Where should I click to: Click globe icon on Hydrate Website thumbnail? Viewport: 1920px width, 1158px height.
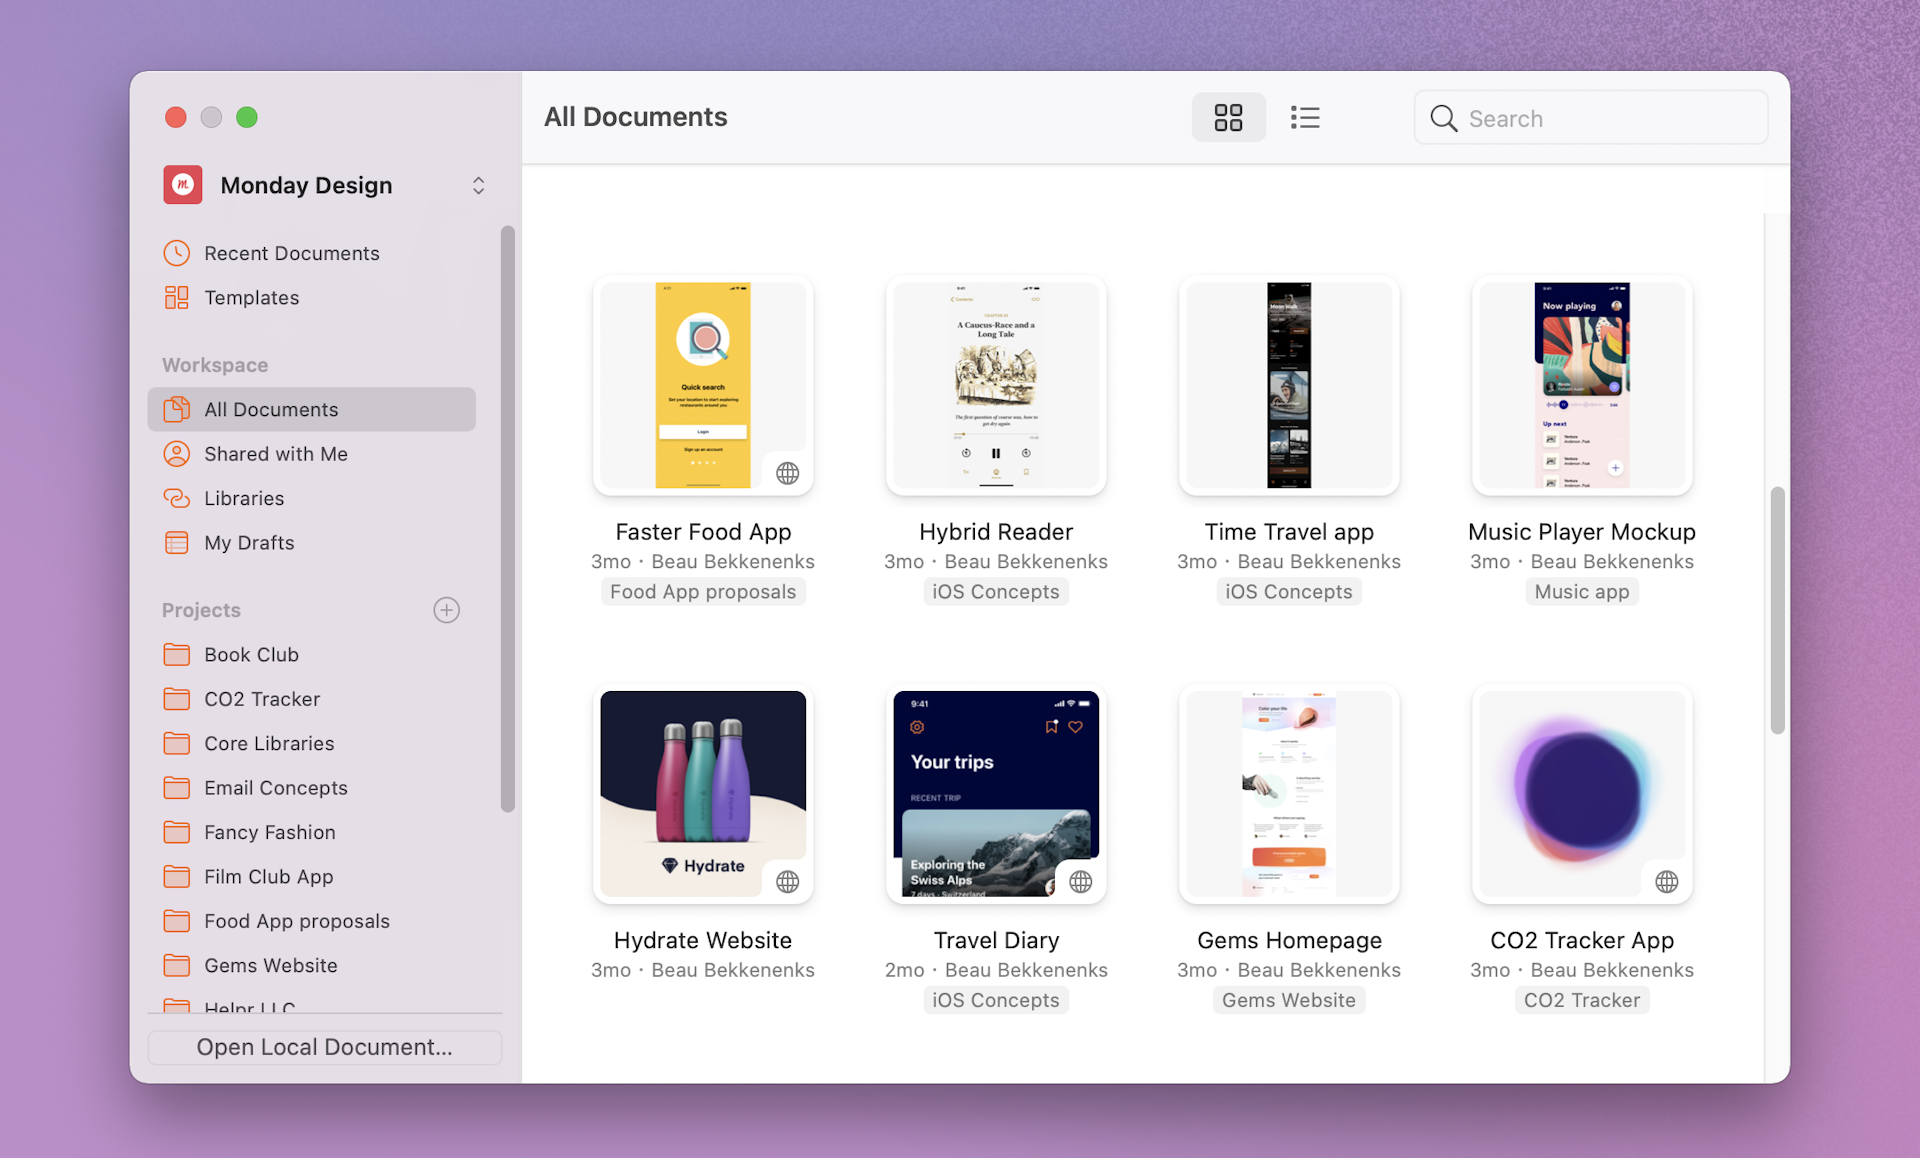(788, 881)
